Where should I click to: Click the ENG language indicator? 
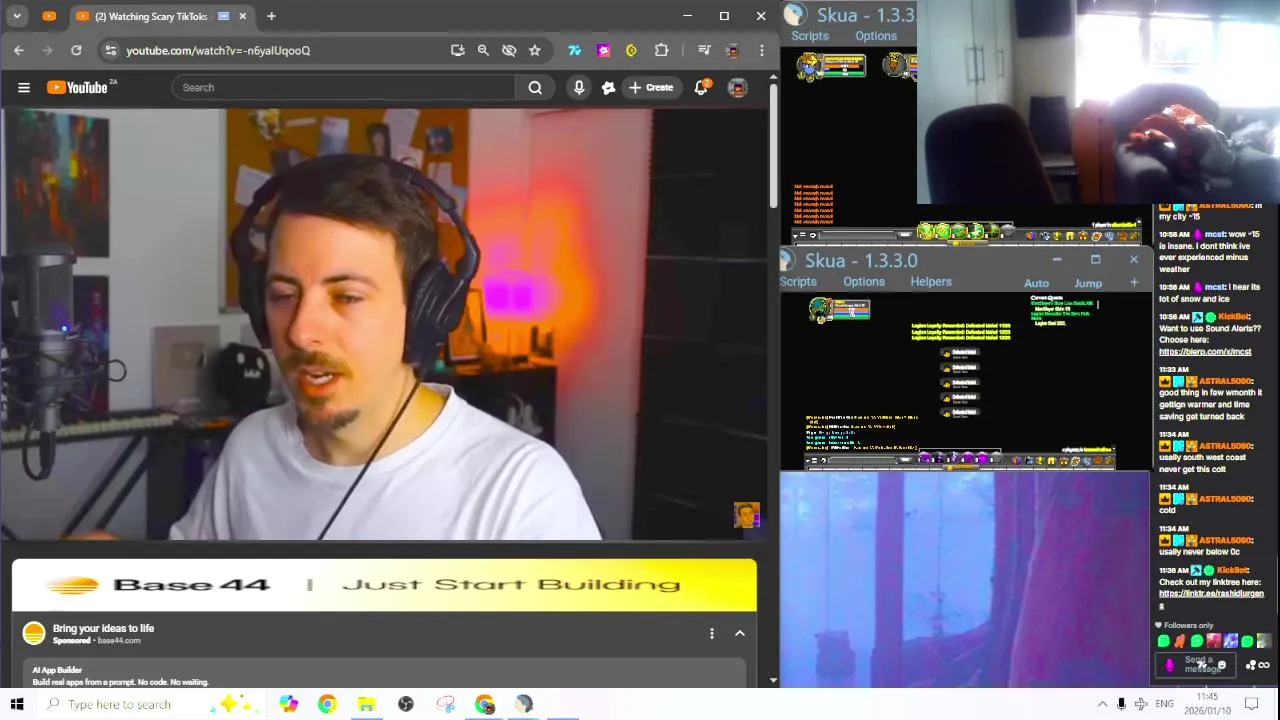click(x=1164, y=704)
